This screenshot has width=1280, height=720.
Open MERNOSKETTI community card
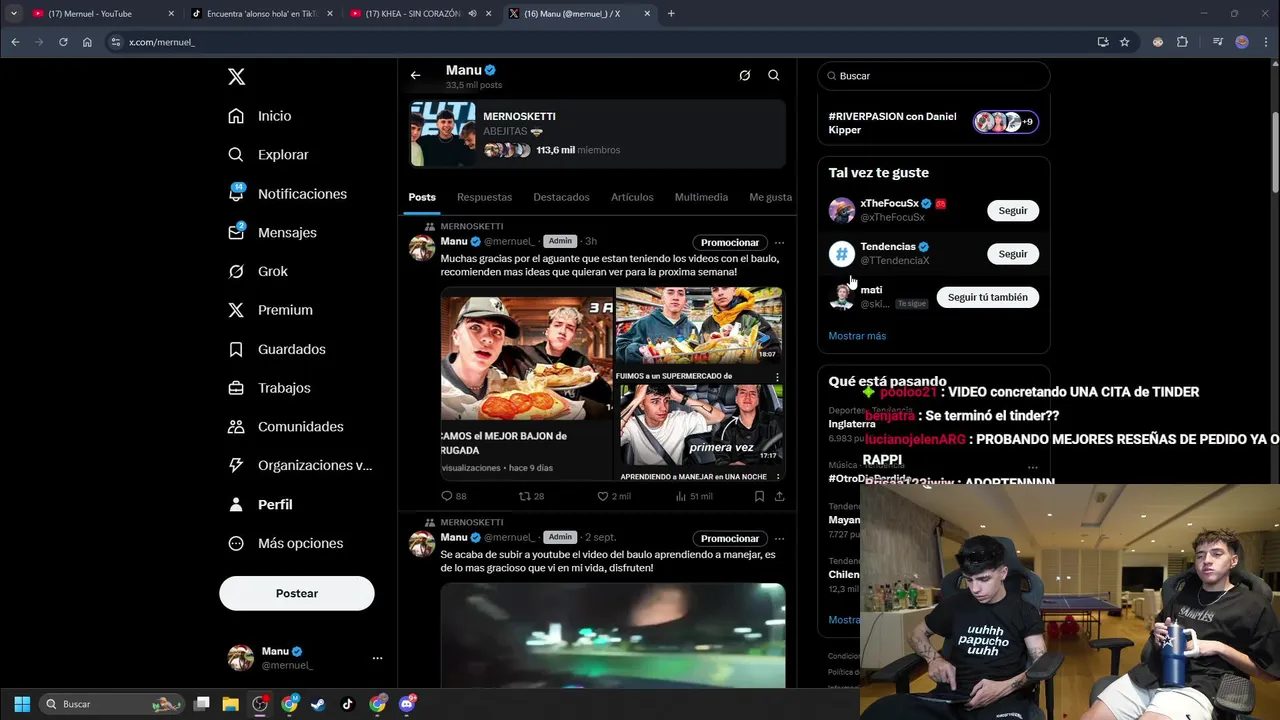(x=598, y=134)
